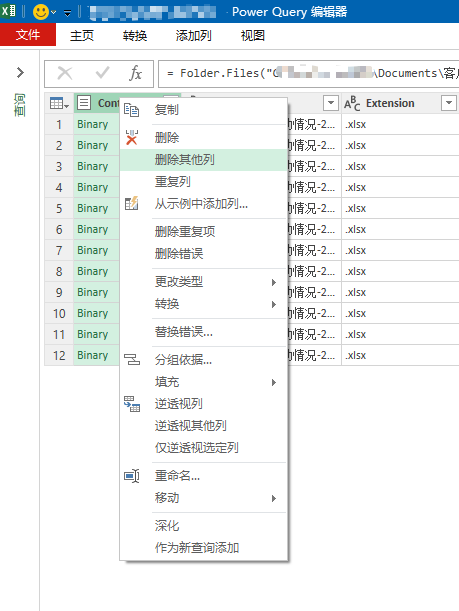459x611 pixels.
Task: Select 删除重复项 in context menu
Action: (x=204, y=232)
